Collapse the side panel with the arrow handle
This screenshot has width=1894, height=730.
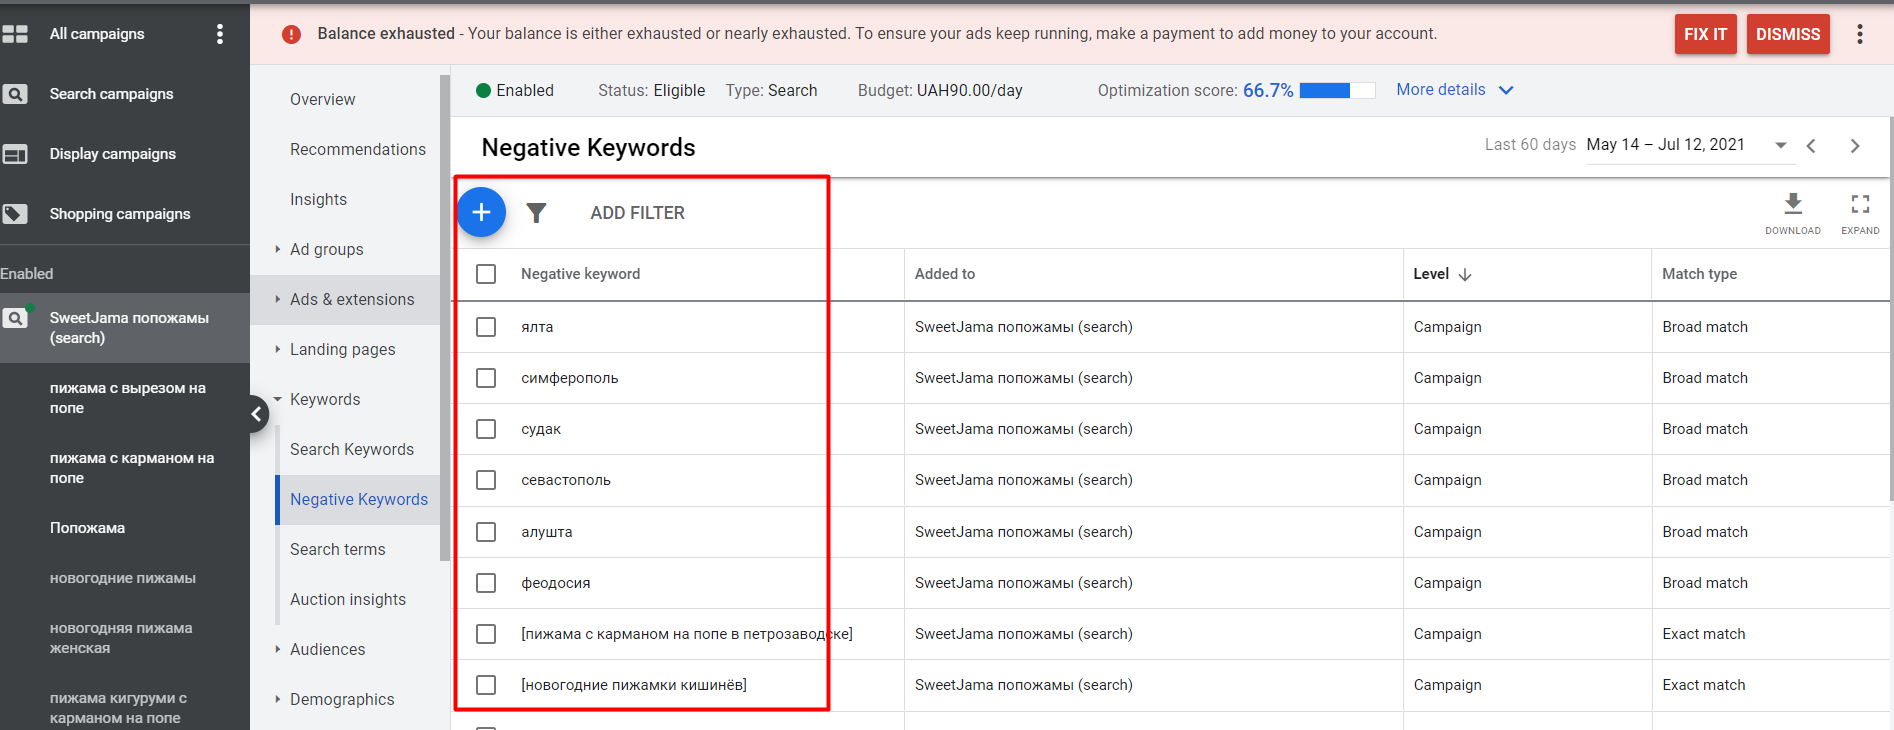[x=257, y=413]
